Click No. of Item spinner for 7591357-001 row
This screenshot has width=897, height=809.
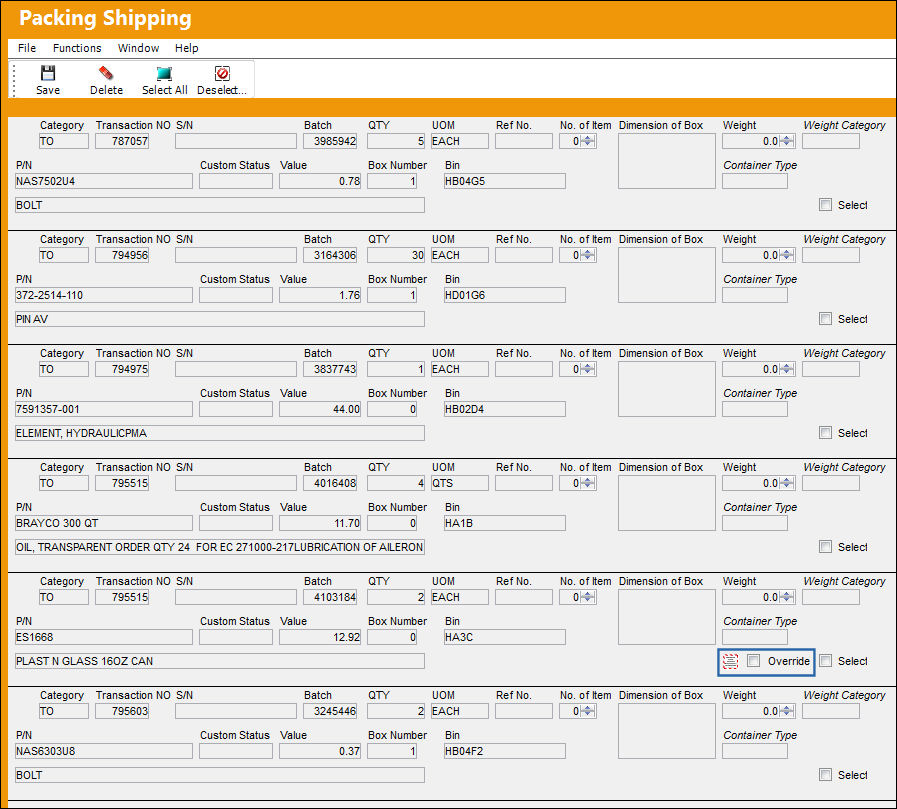coord(588,370)
